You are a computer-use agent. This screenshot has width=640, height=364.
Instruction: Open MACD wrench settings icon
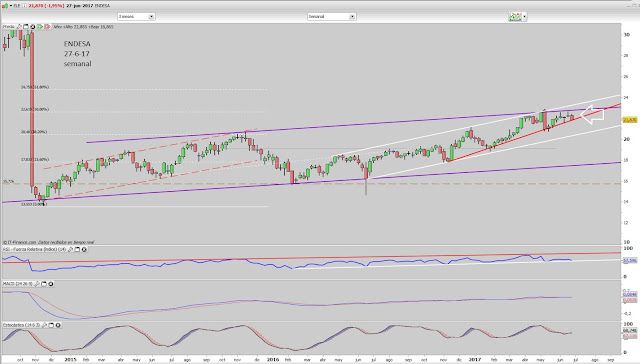click(x=37, y=284)
